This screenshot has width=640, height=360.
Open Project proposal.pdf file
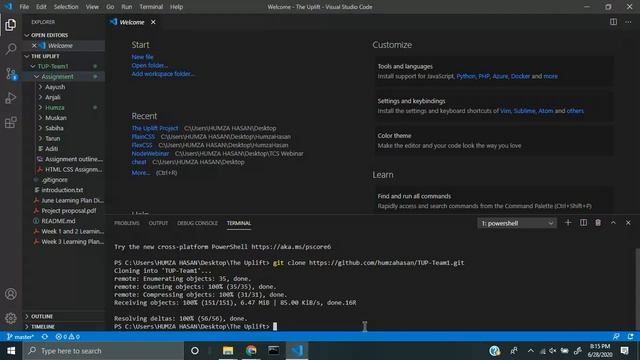pyautogui.click(x=69, y=211)
